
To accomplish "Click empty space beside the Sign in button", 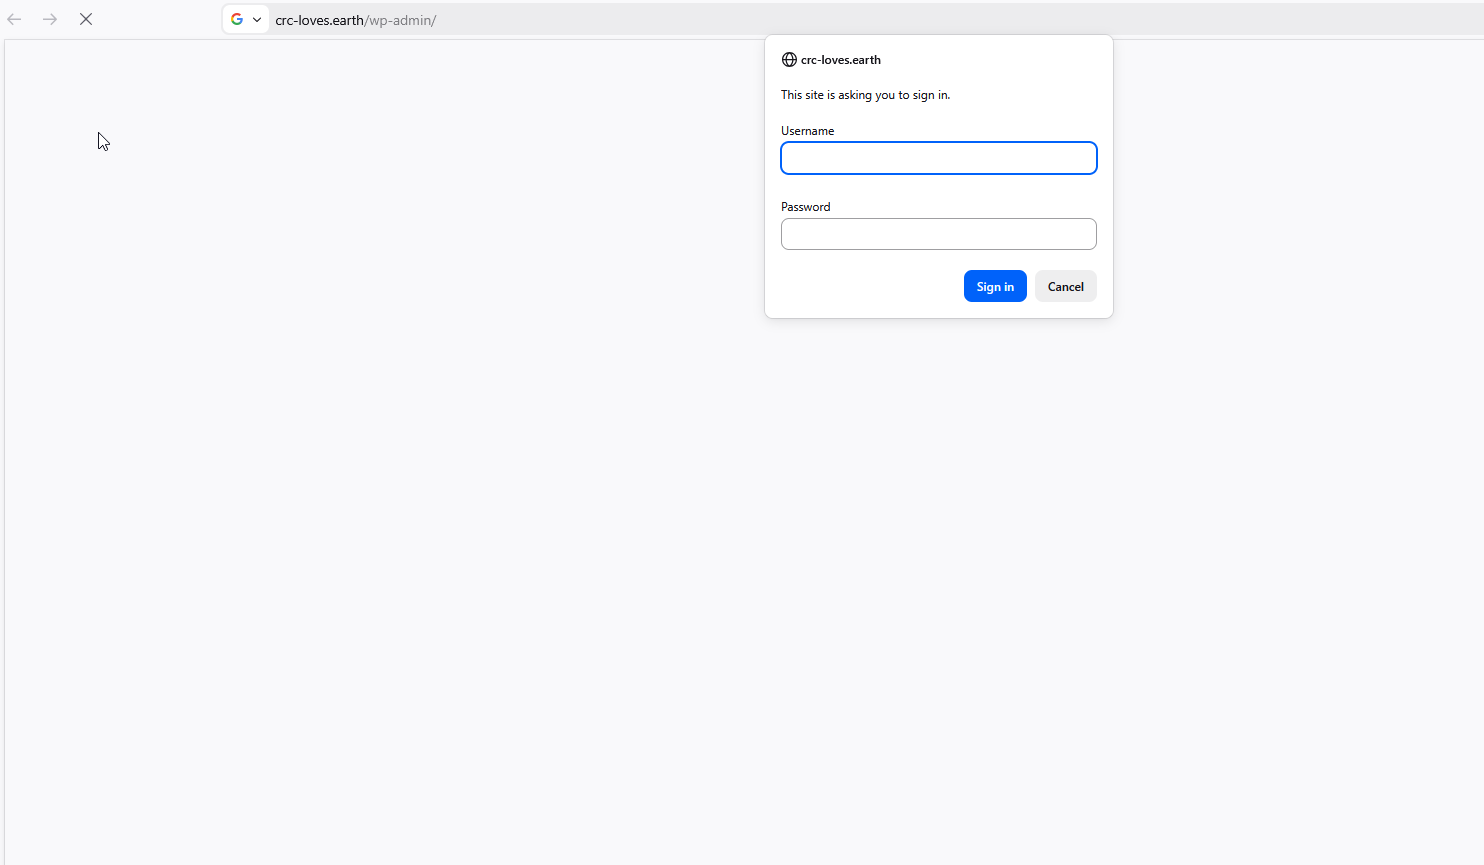I will tap(870, 286).
